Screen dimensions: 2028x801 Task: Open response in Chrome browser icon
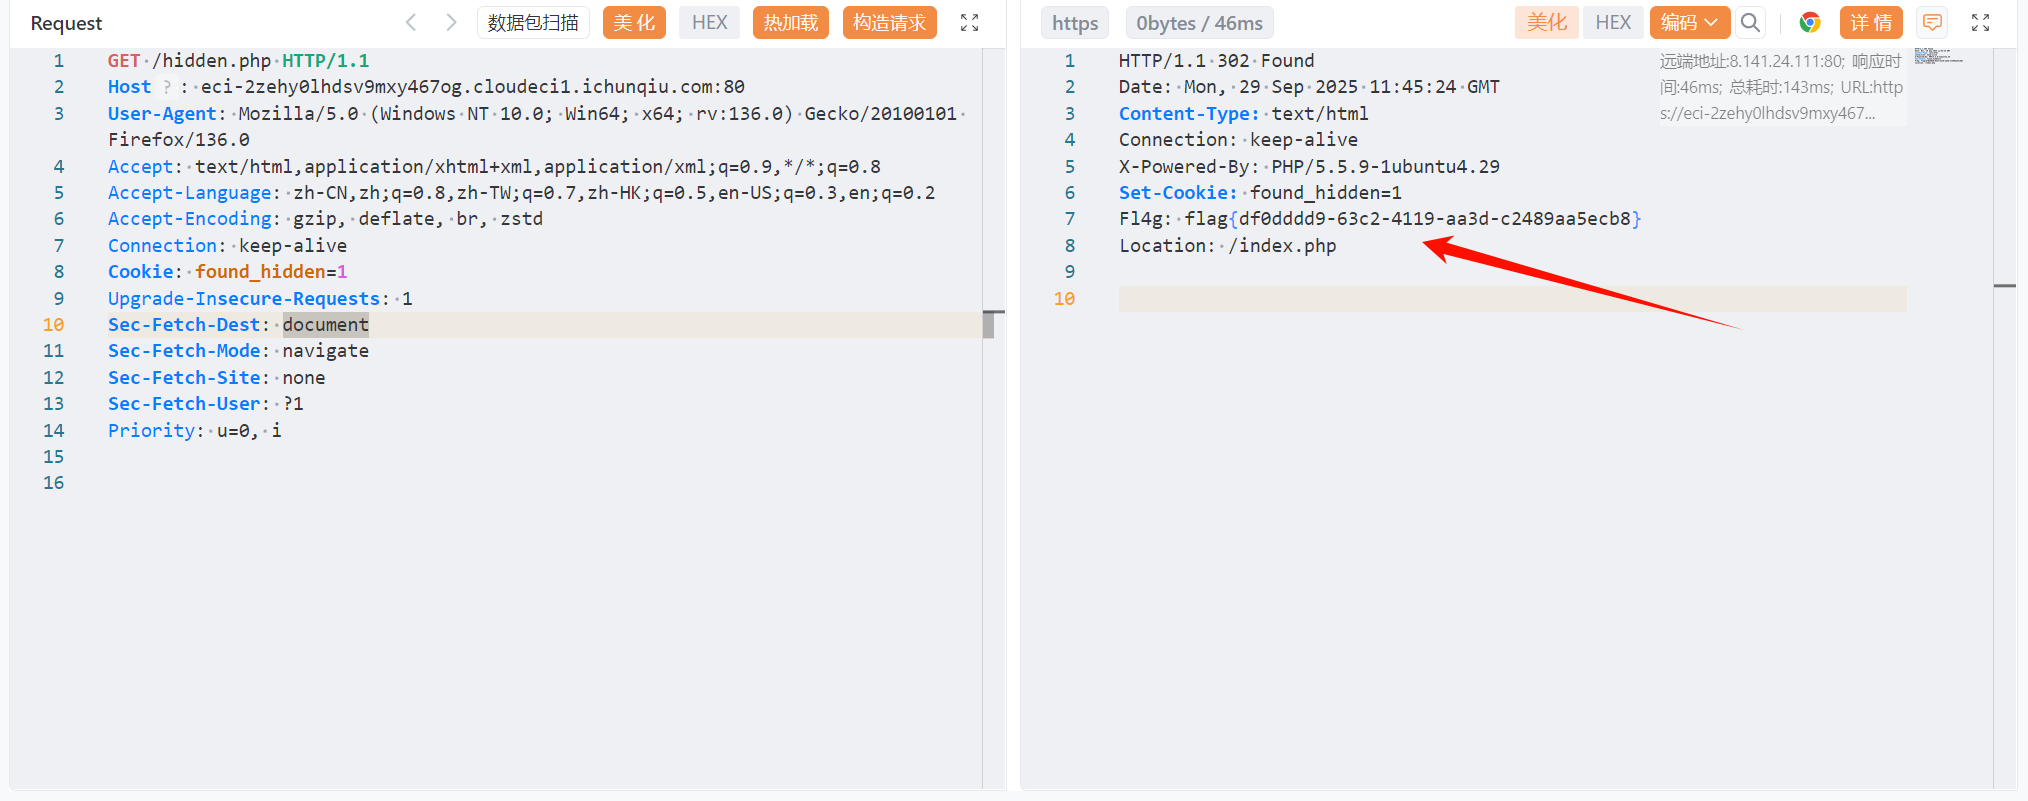pos(1809,22)
